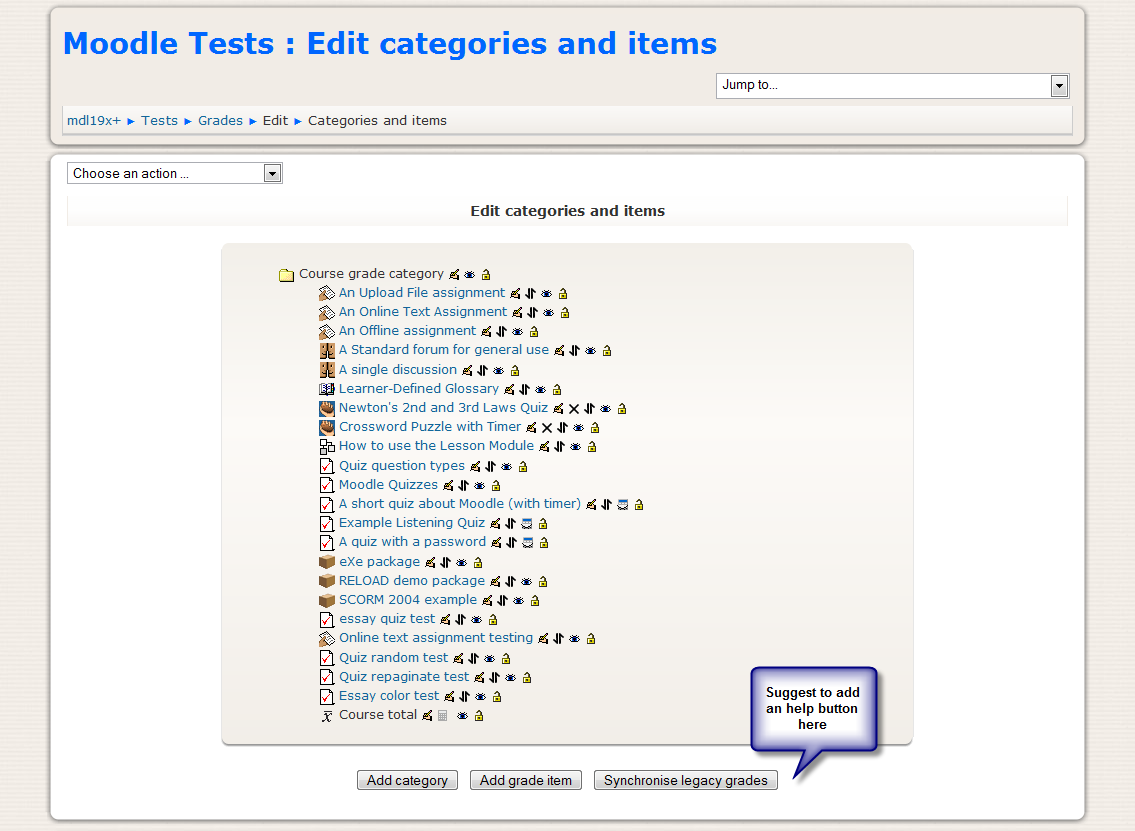
Task: Hide the Course total item
Action: pyautogui.click(x=463, y=716)
